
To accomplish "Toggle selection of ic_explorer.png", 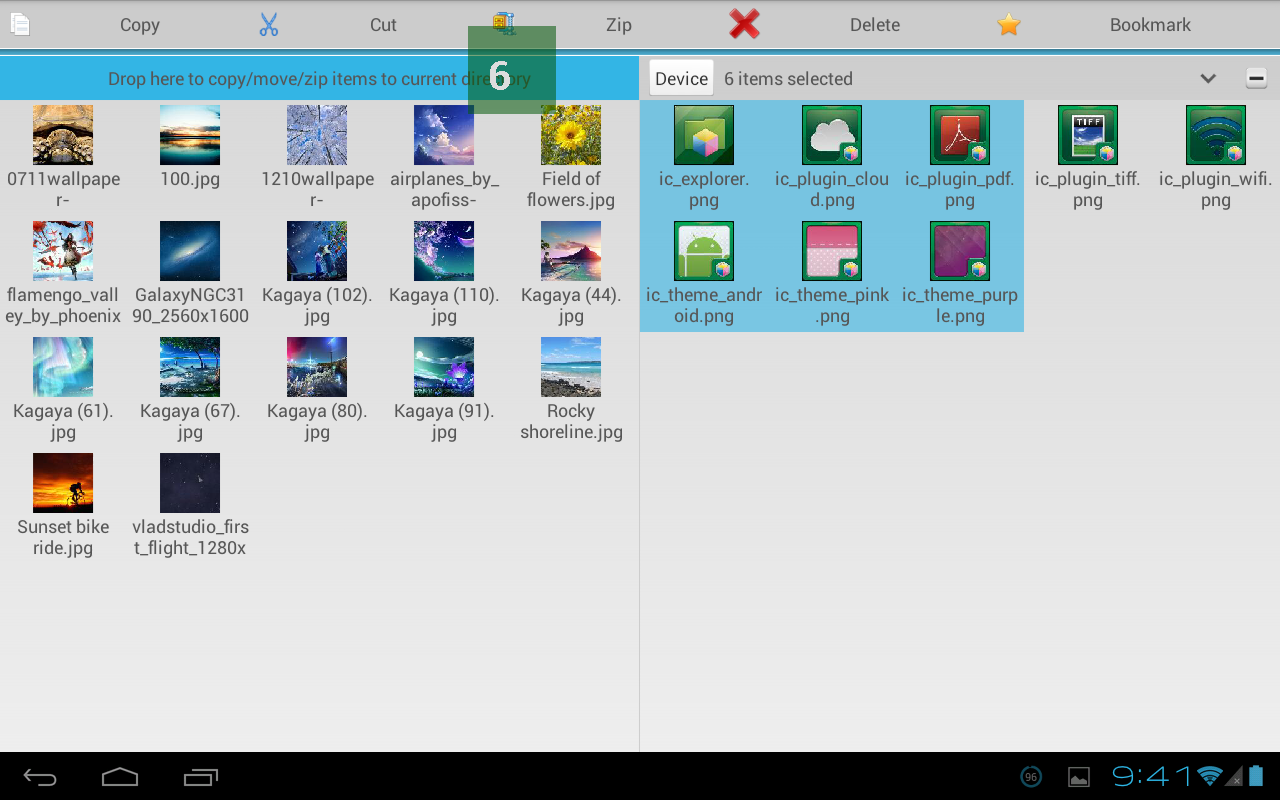I will point(704,135).
